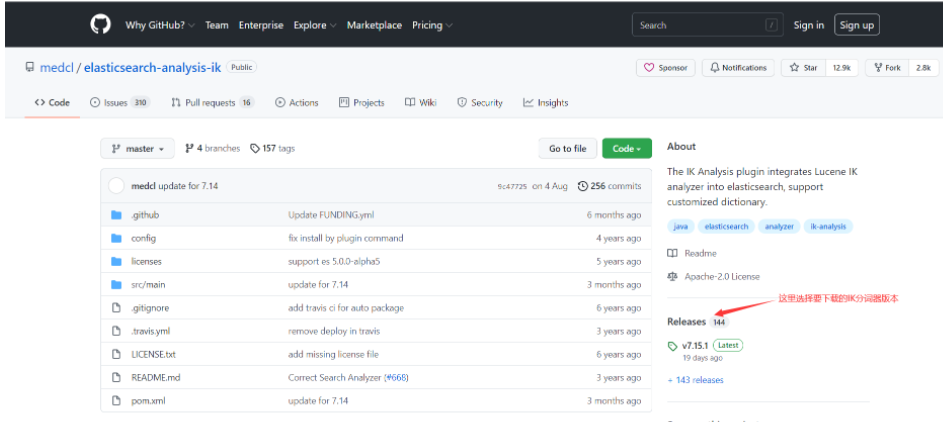The width and height of the screenshot is (943, 422).
Task: Click the README.md file icon
Action: pos(117,378)
